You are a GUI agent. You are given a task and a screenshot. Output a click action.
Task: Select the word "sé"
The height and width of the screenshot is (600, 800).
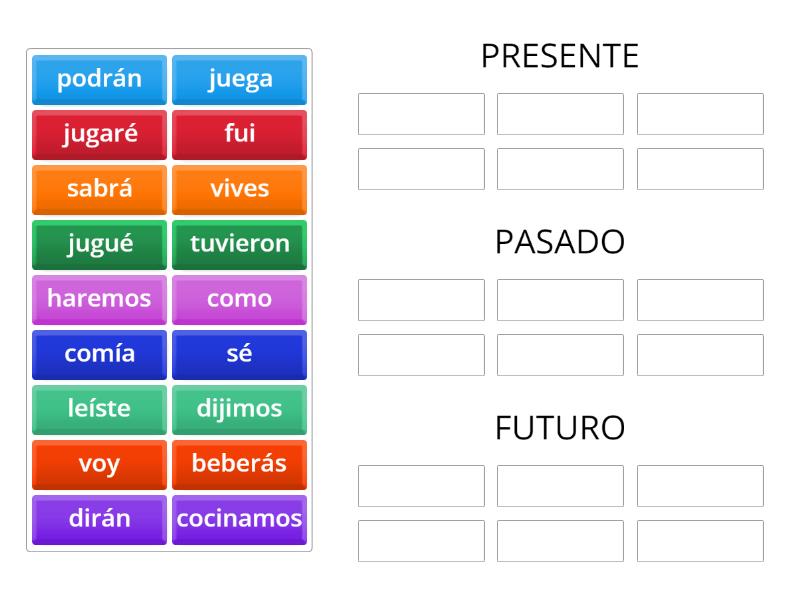point(239,354)
